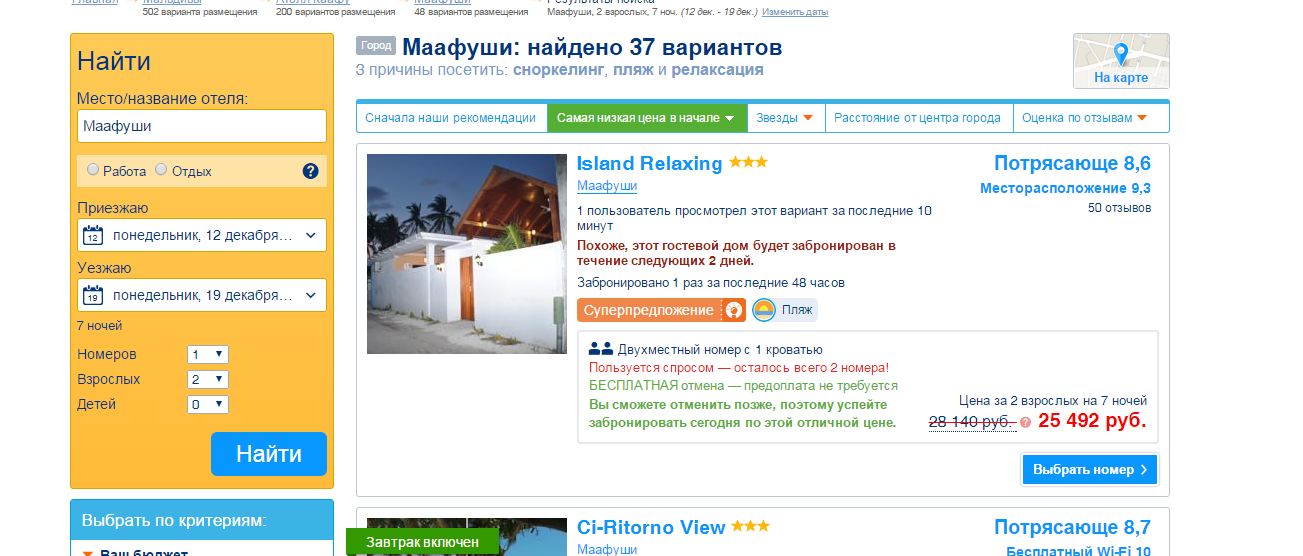
Task: Click the Место/название отеля input field
Action: (202, 126)
